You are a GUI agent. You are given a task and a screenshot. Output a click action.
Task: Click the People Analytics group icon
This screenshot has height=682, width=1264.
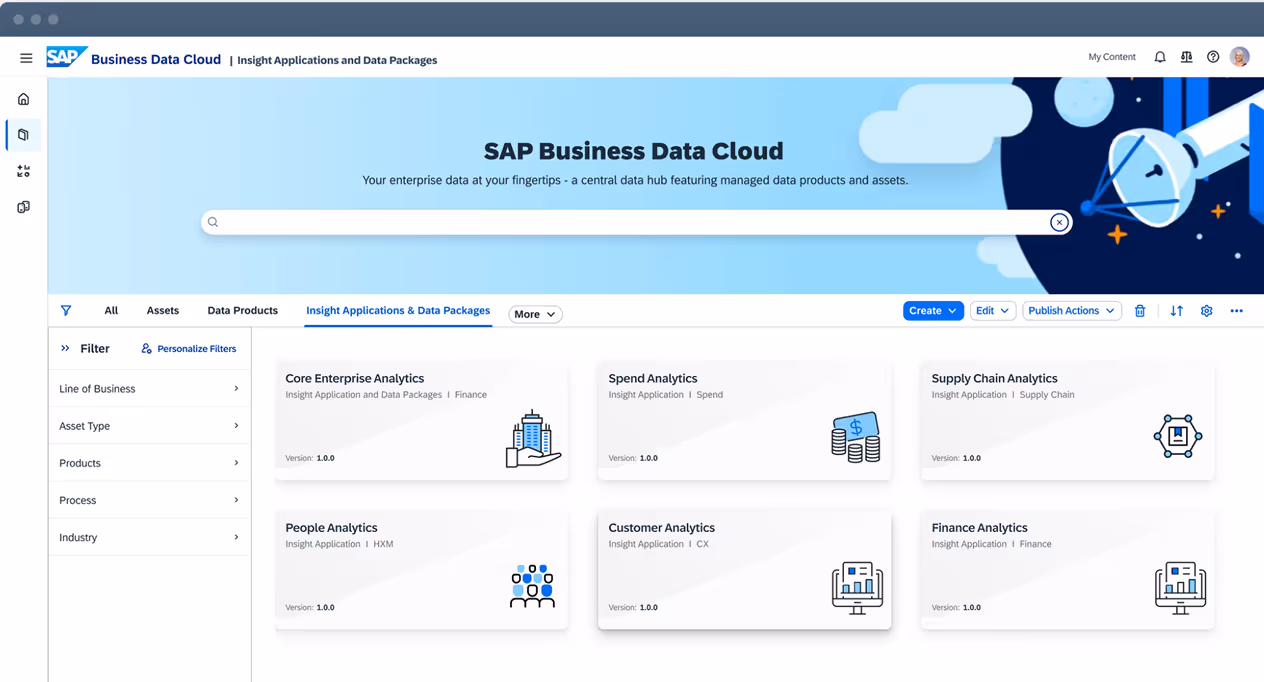(x=532, y=586)
